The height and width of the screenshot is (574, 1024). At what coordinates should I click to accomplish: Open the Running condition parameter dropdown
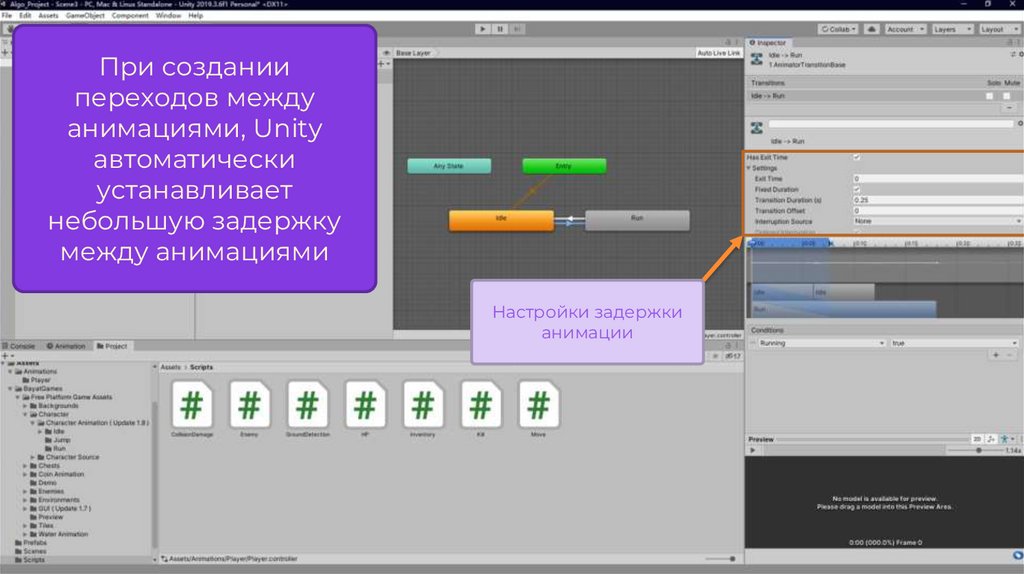(x=817, y=343)
